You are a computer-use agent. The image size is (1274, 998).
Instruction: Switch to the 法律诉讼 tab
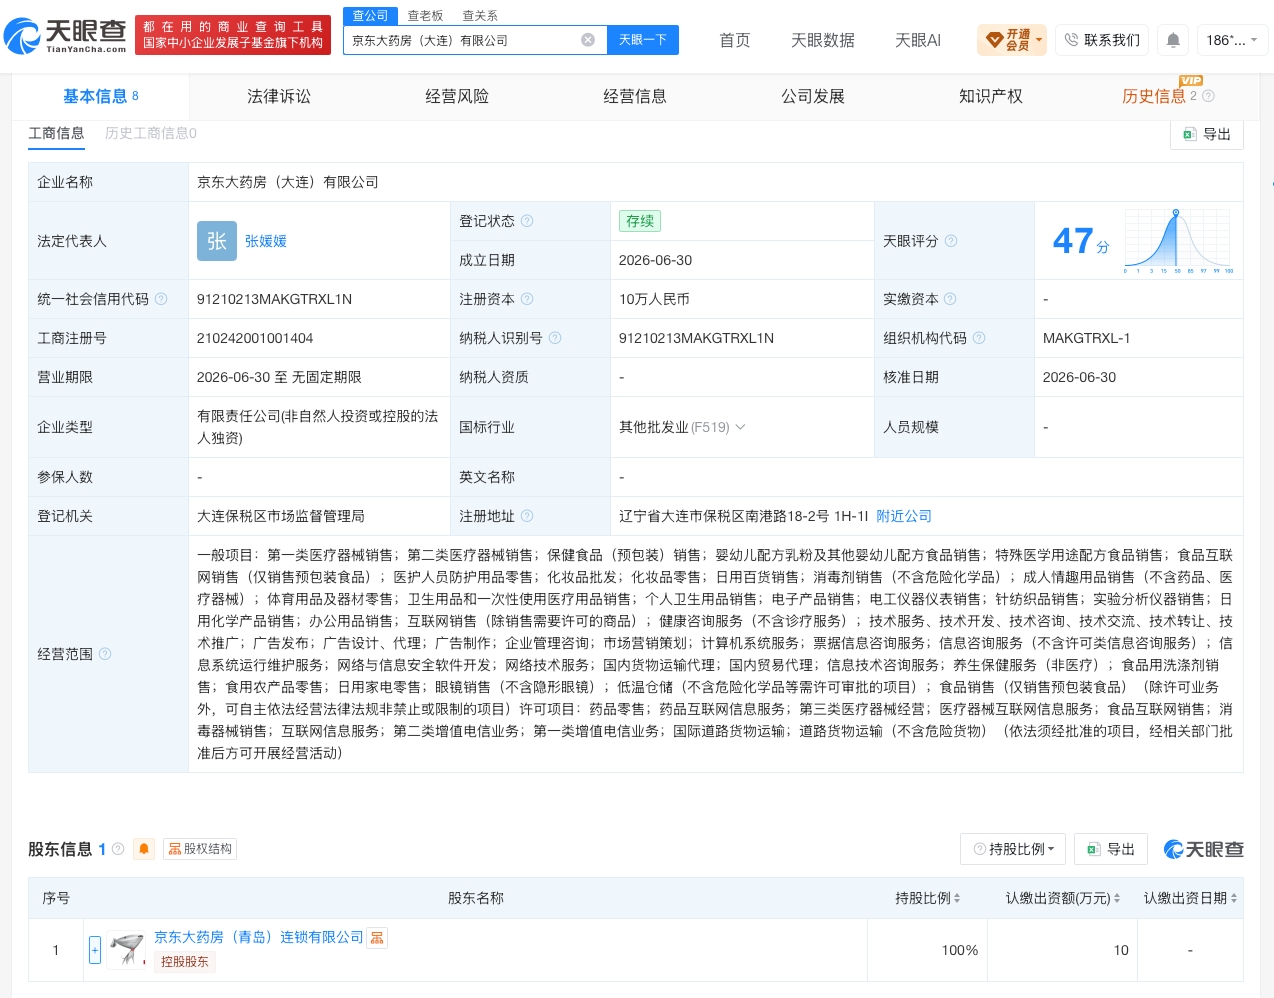pos(279,96)
